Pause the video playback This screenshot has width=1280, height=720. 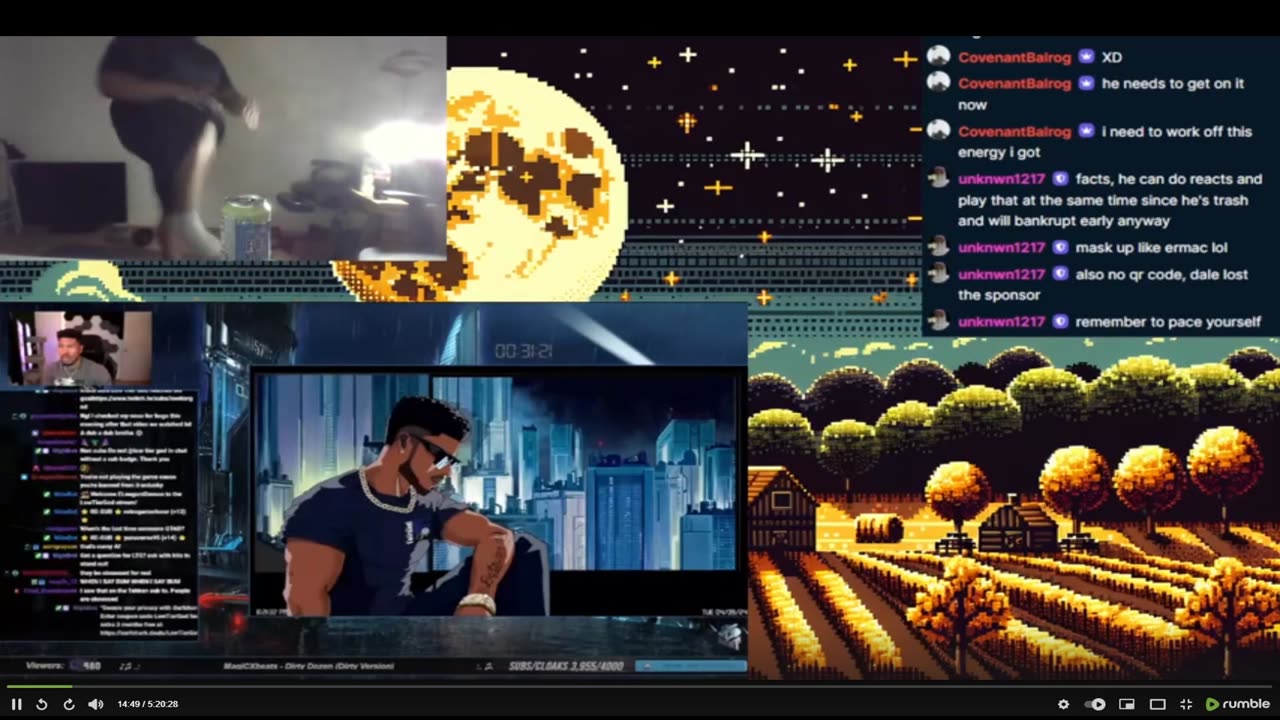click(x=17, y=704)
